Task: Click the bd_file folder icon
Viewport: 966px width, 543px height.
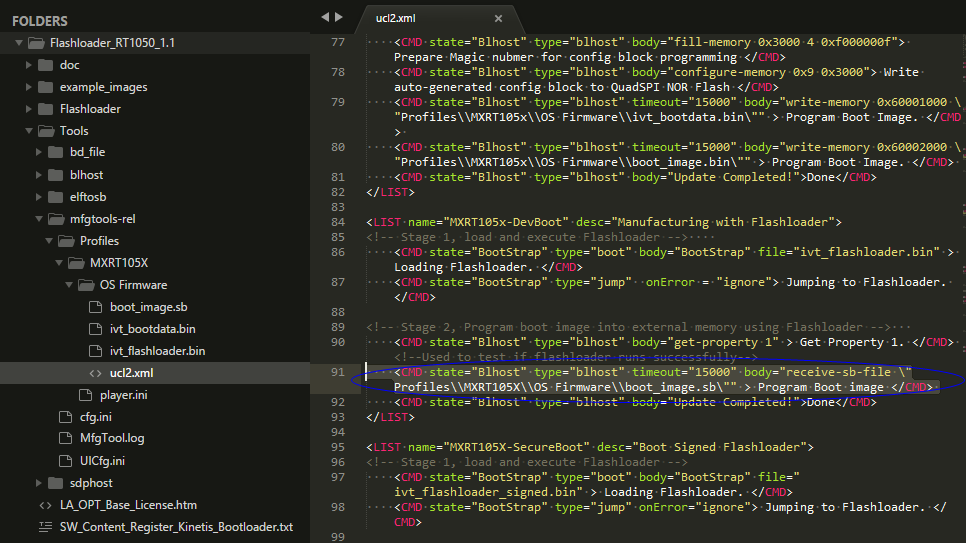Action: [x=55, y=152]
